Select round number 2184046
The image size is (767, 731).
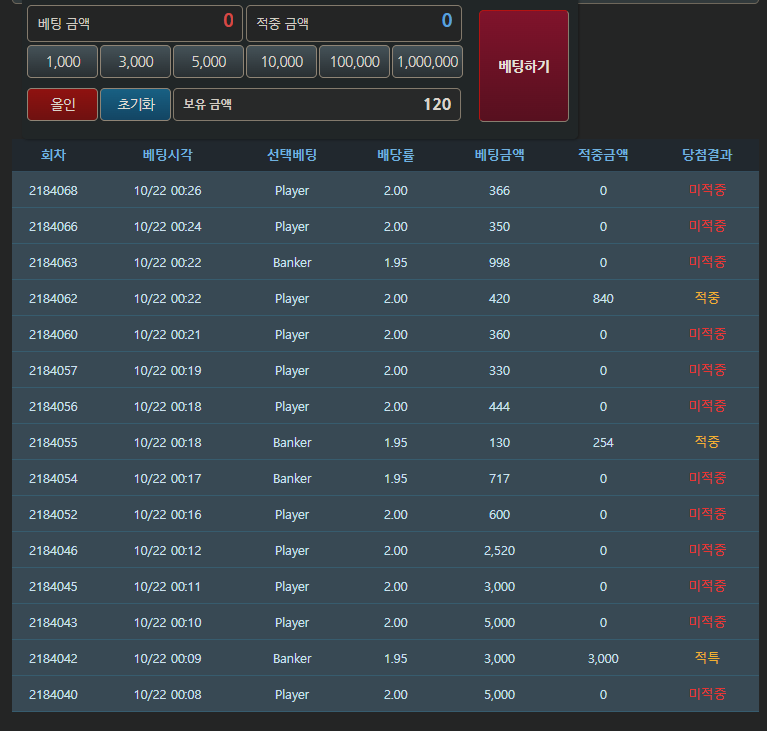coord(53,550)
